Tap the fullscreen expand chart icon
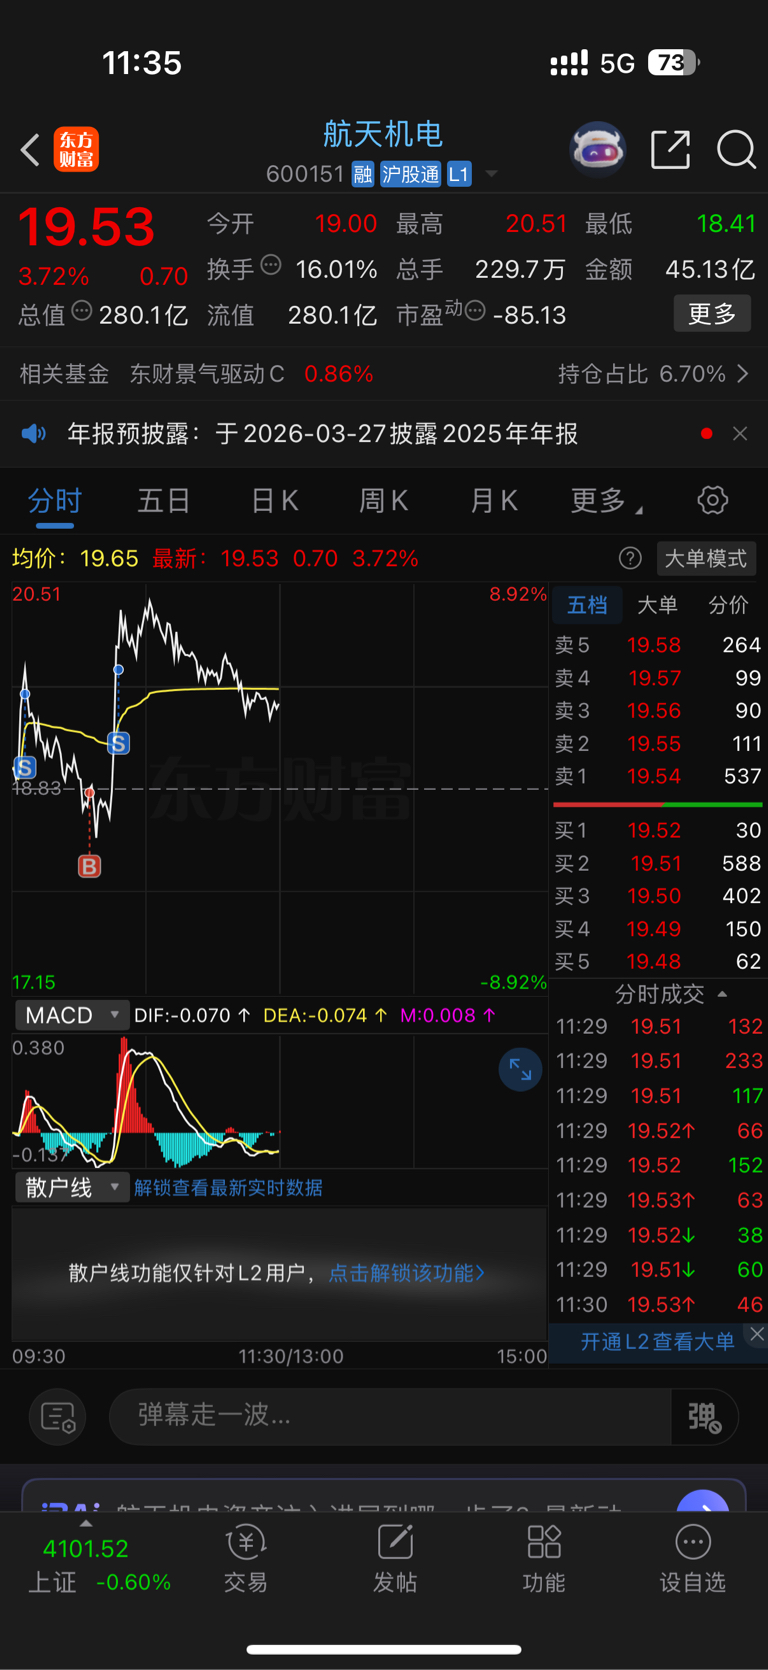 pyautogui.click(x=520, y=1069)
